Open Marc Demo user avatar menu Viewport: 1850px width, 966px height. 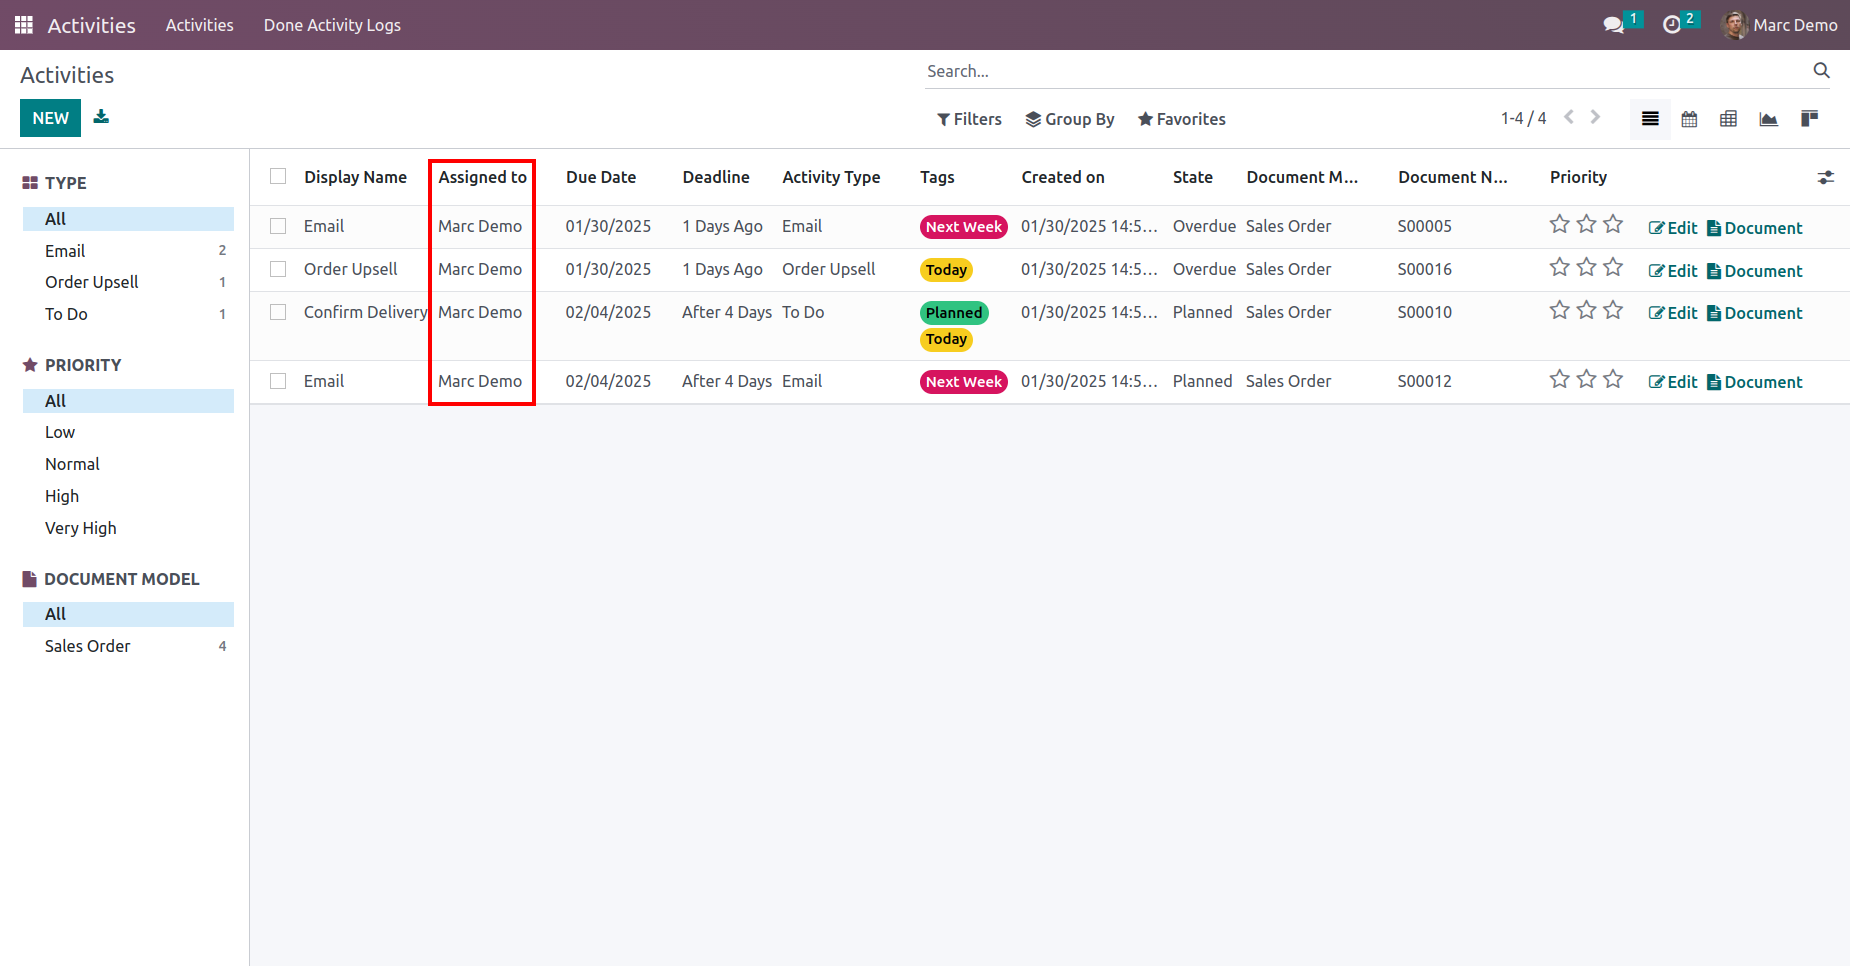point(1779,25)
